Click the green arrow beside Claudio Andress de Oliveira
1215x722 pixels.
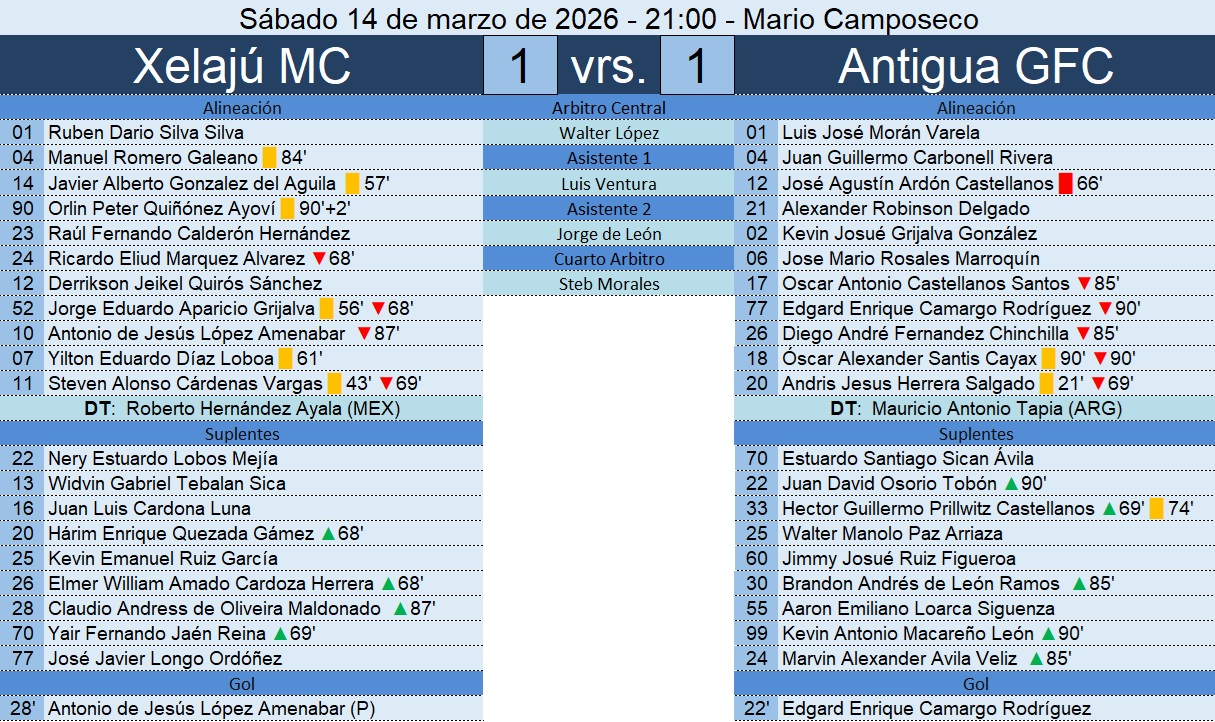pyautogui.click(x=400, y=609)
